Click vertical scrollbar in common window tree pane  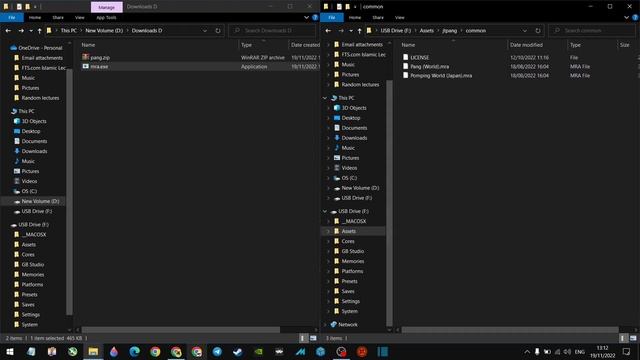pos(389,203)
